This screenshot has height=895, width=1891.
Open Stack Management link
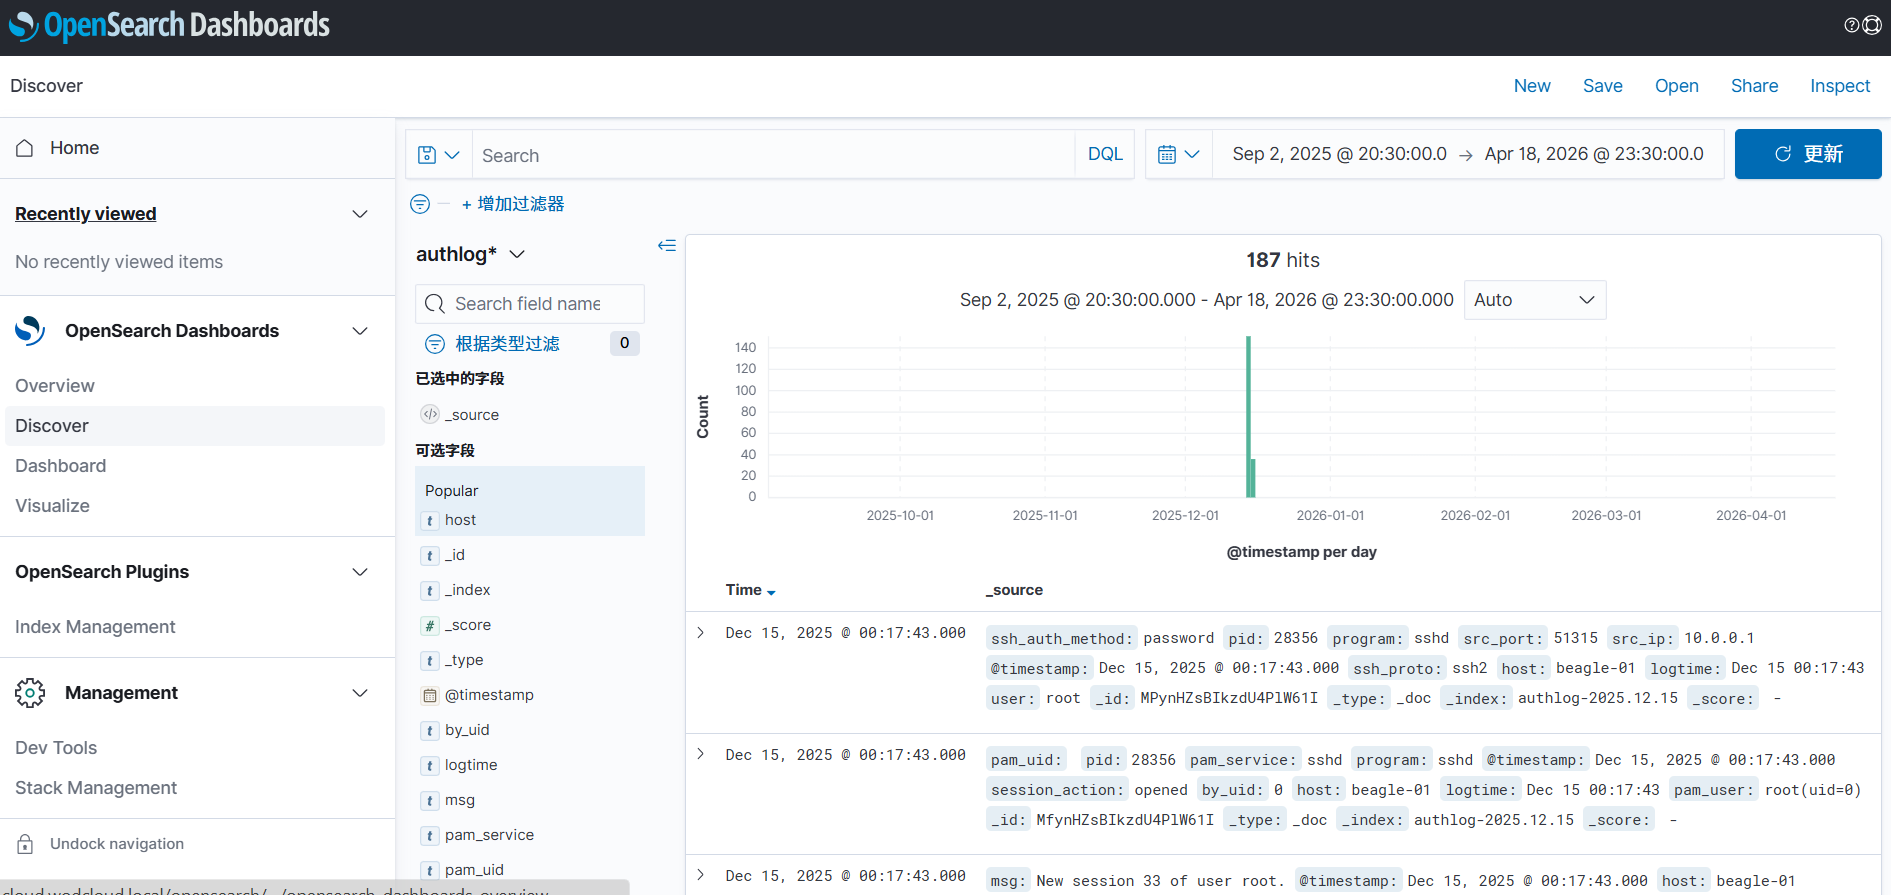click(96, 788)
